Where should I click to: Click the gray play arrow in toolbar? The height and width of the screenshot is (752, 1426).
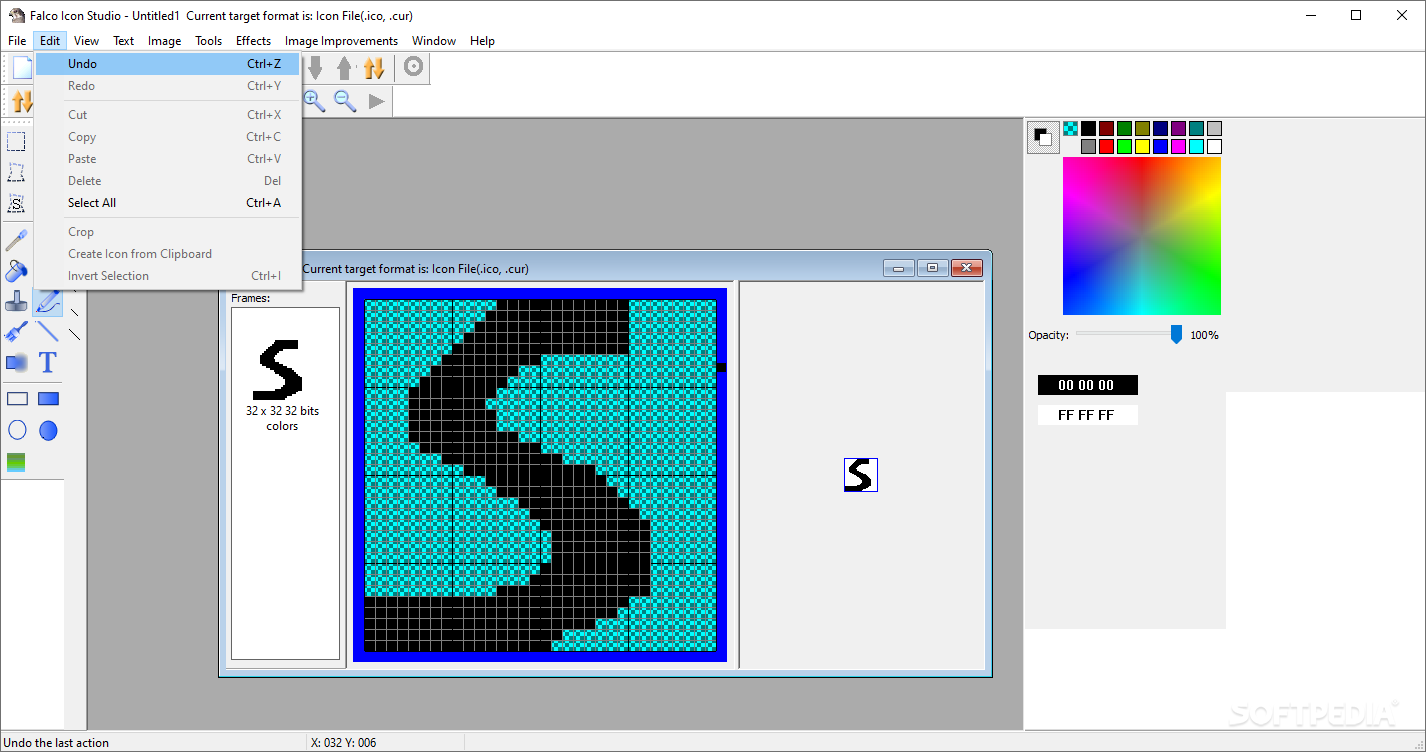click(x=376, y=100)
